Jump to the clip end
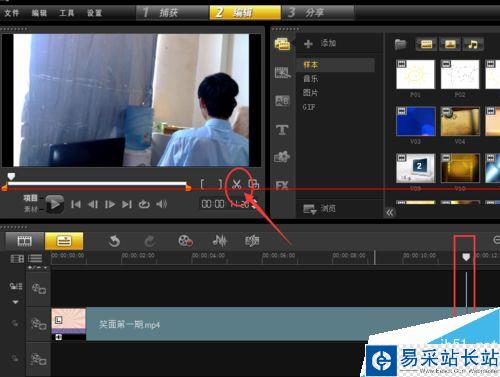The width and height of the screenshot is (500, 377). [127, 204]
